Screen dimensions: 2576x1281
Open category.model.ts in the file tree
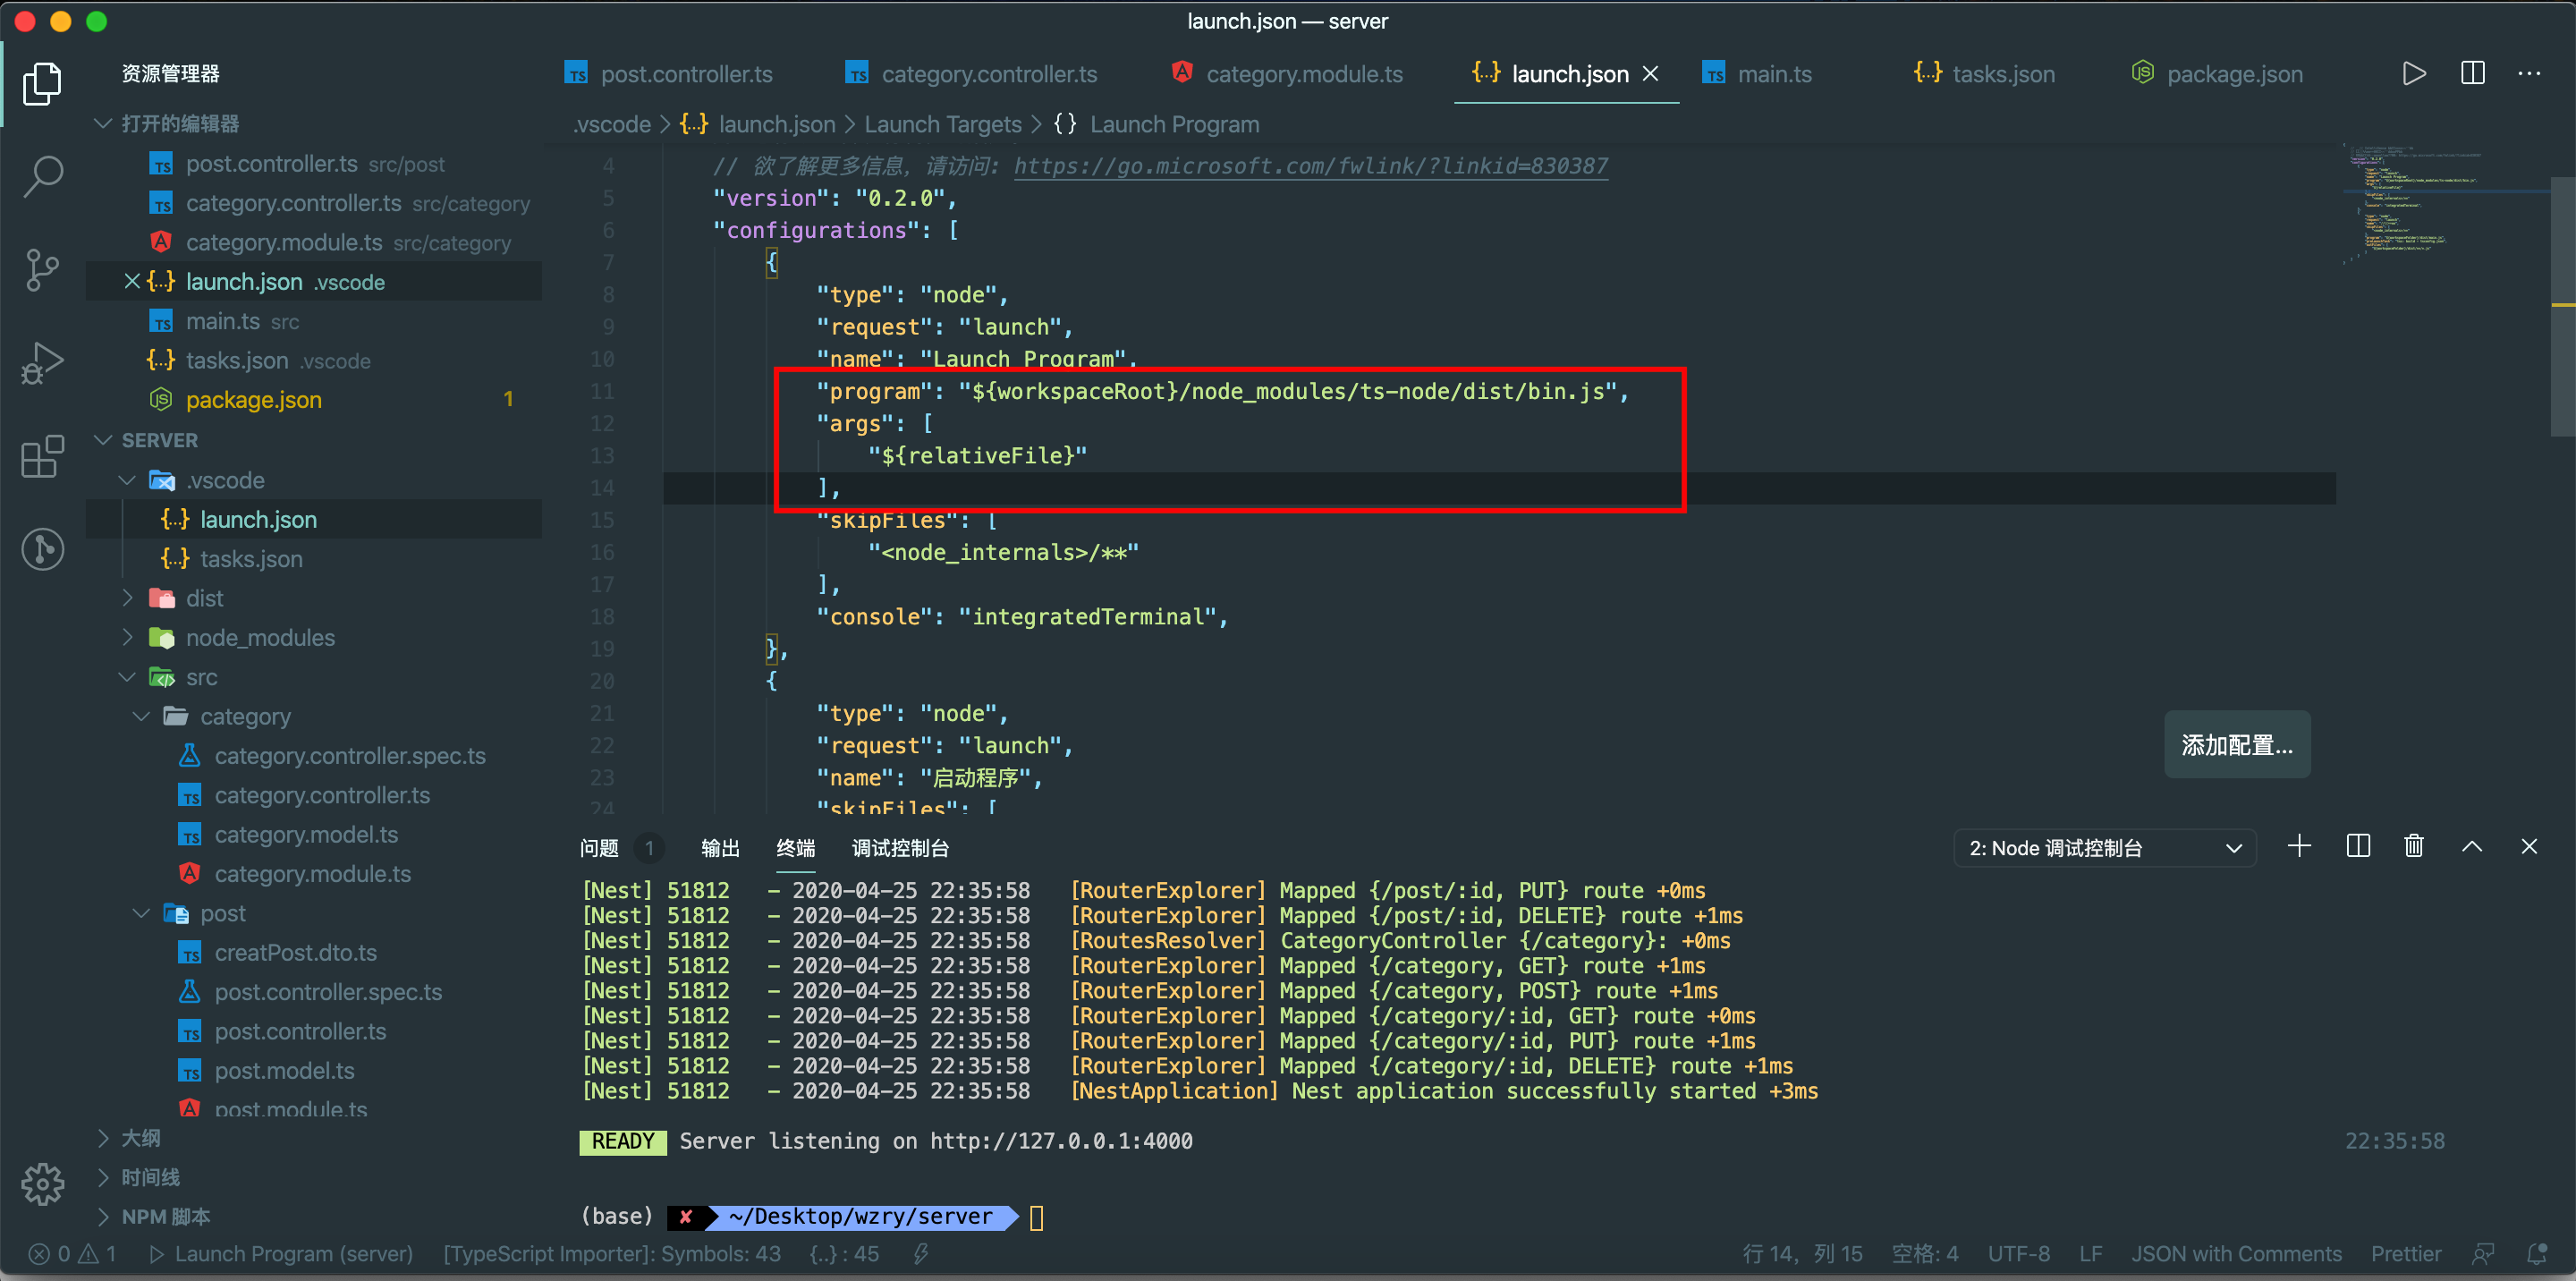[x=306, y=835]
